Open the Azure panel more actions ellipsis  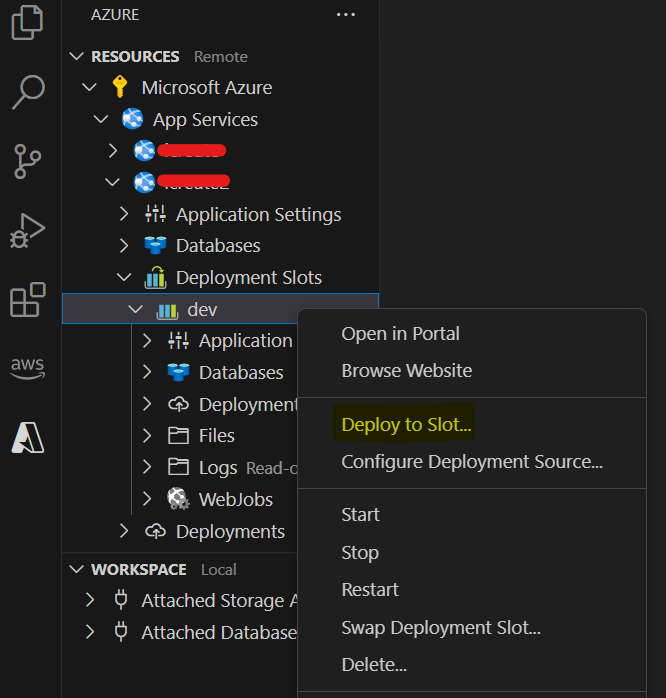(x=346, y=15)
